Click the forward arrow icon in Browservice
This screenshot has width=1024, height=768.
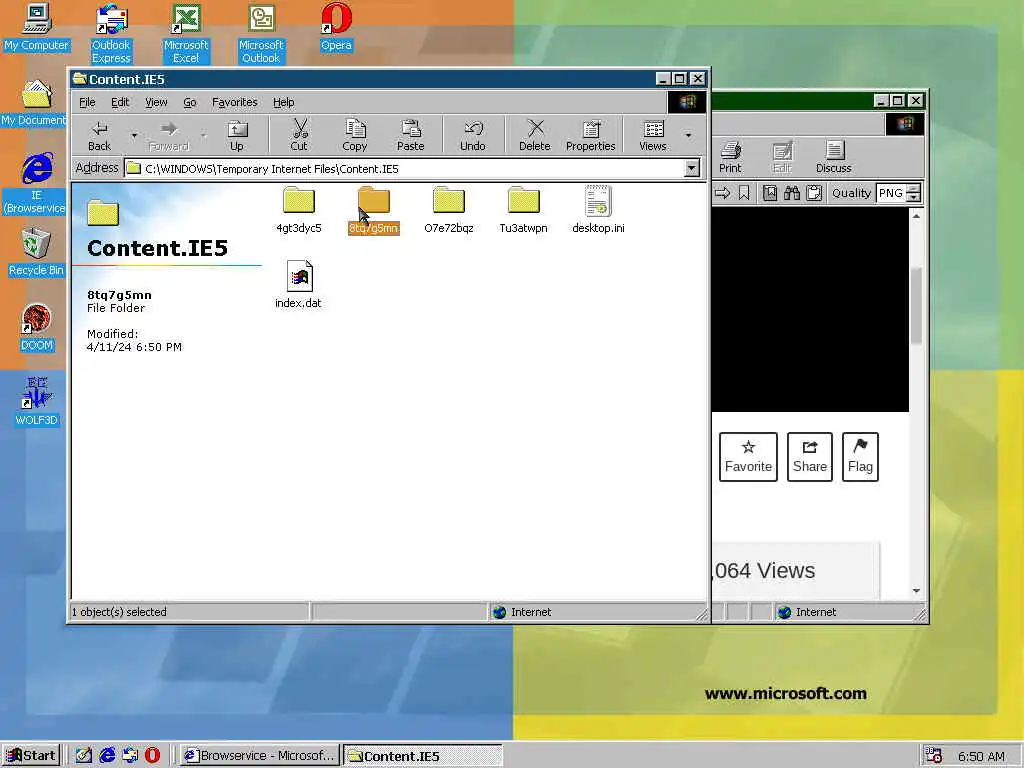pyautogui.click(x=722, y=193)
